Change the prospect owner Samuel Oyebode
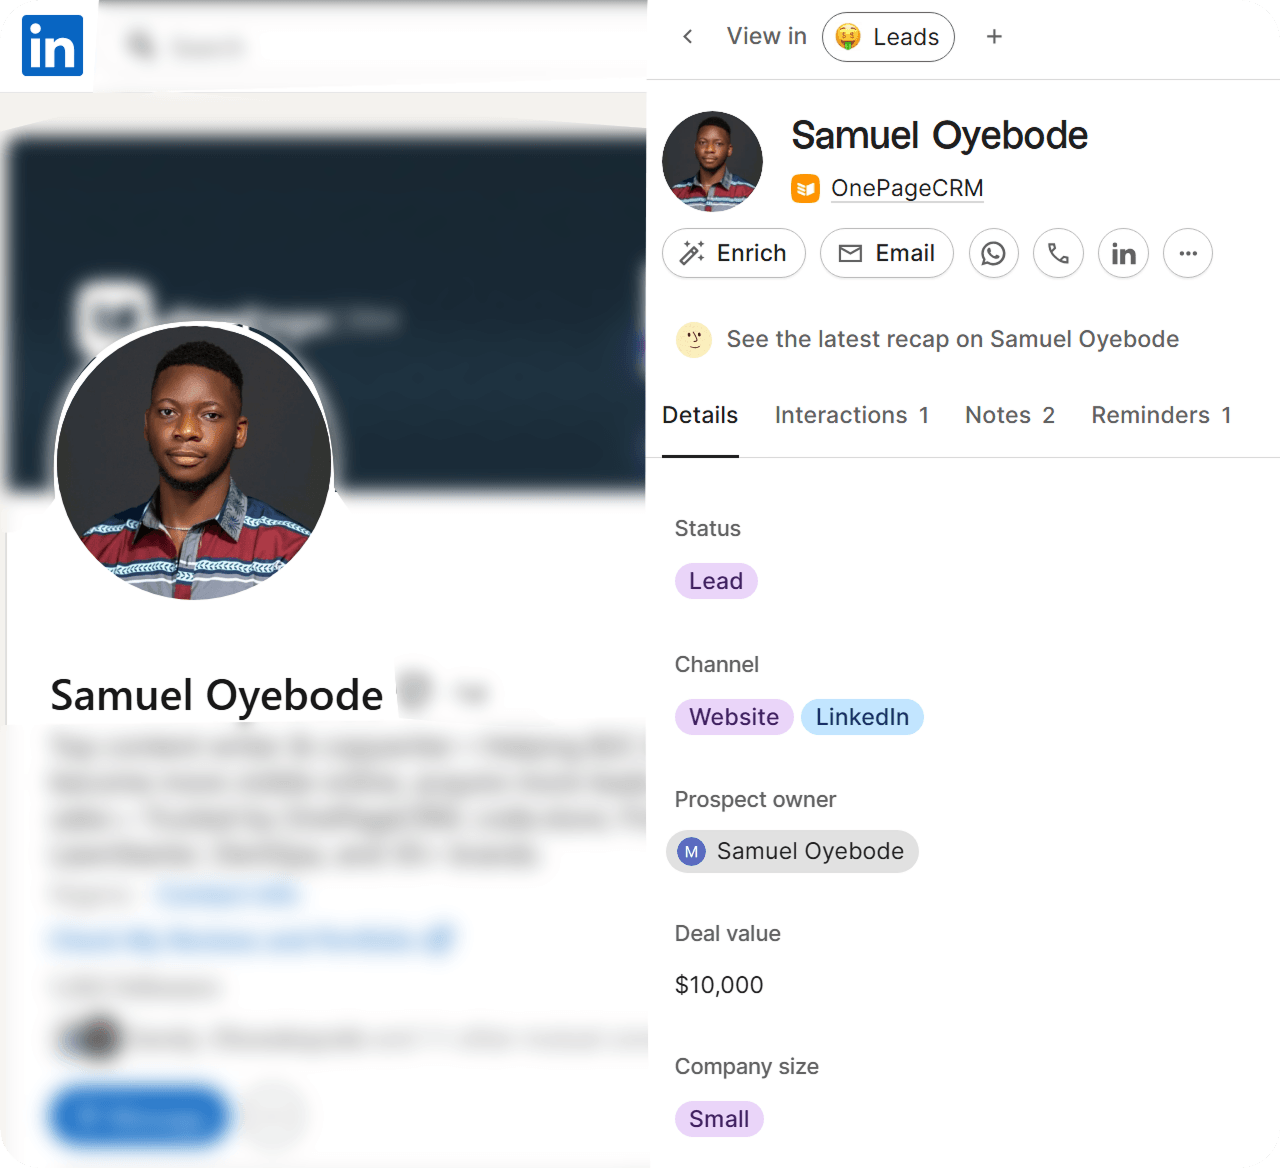The width and height of the screenshot is (1280, 1168). coord(792,851)
